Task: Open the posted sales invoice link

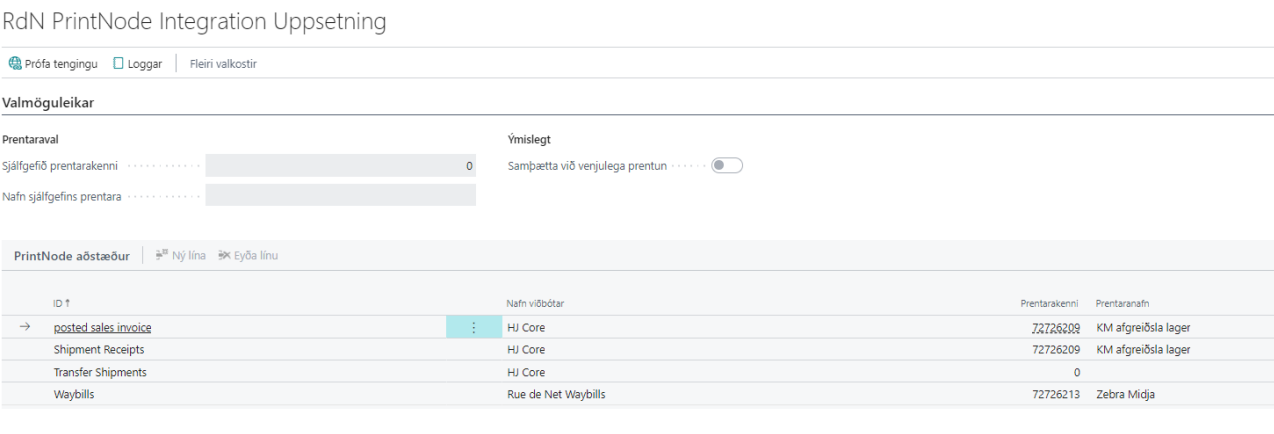Action: [x=102, y=328]
